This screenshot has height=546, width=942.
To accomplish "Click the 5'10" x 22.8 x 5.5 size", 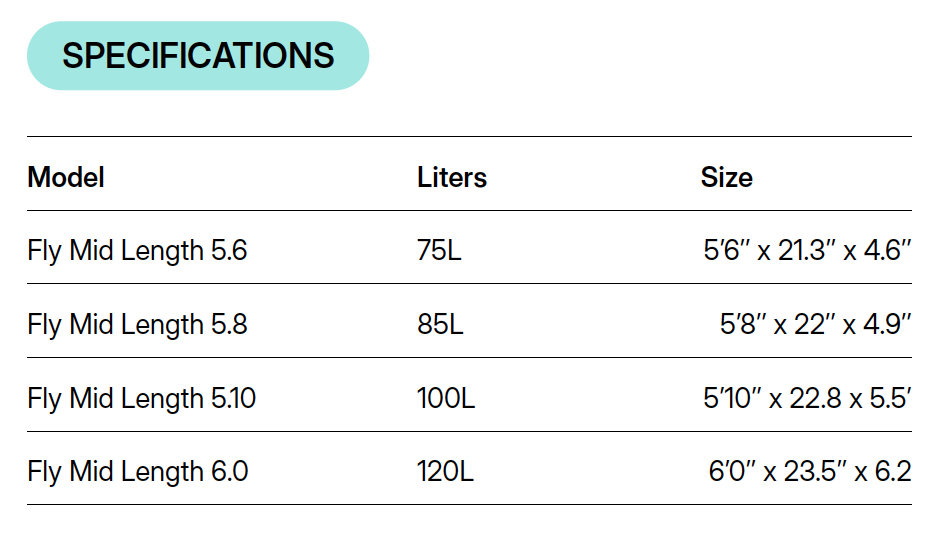I will (x=807, y=398).
